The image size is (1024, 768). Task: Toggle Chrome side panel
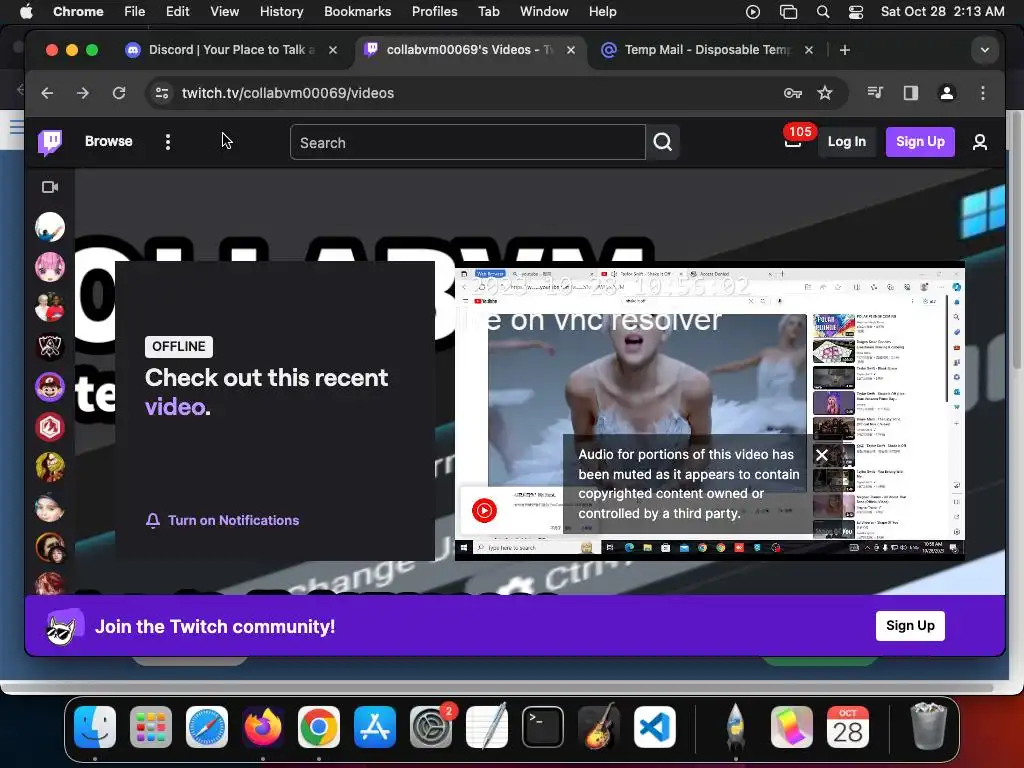click(910, 93)
